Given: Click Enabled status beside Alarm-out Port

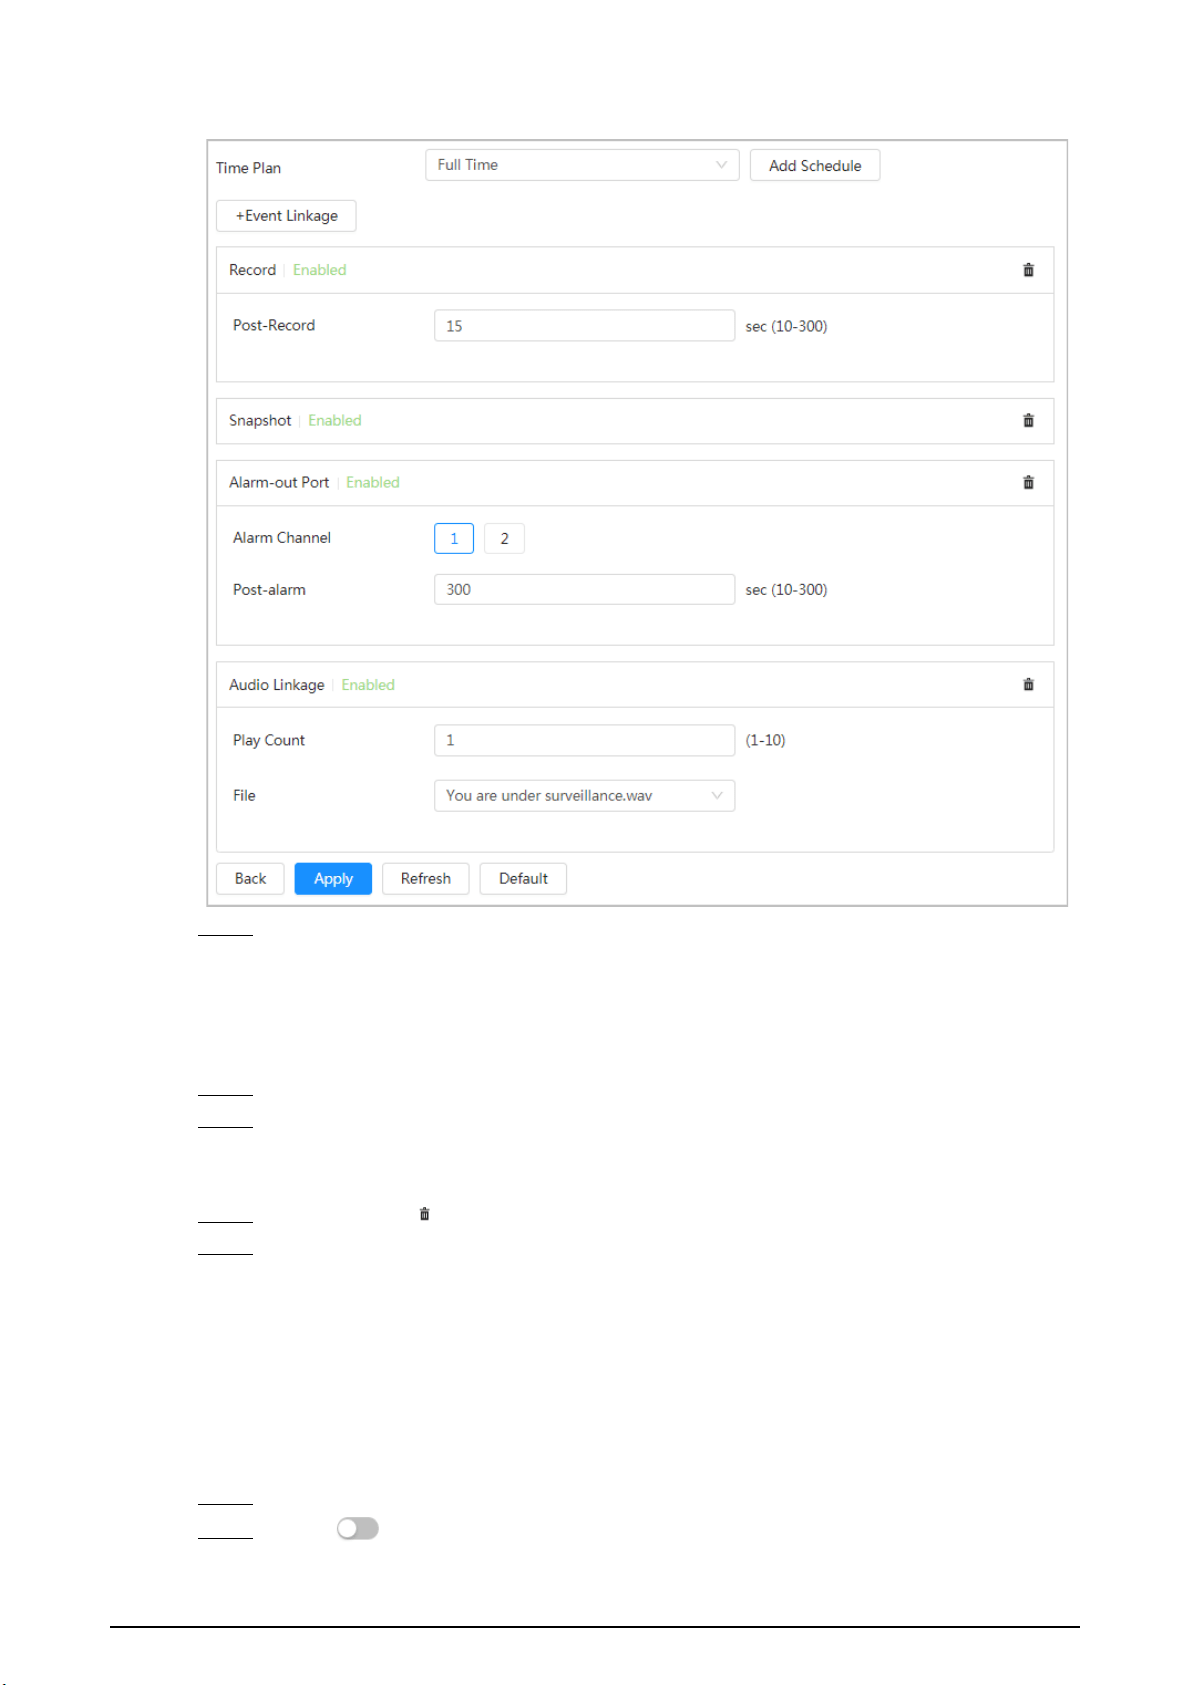Looking at the screenshot, I should (x=373, y=483).
